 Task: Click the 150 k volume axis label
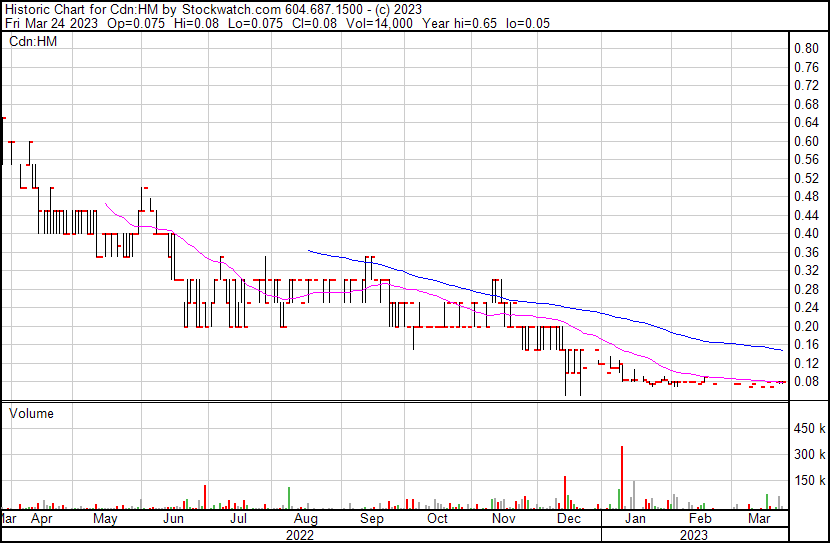[x=809, y=480]
